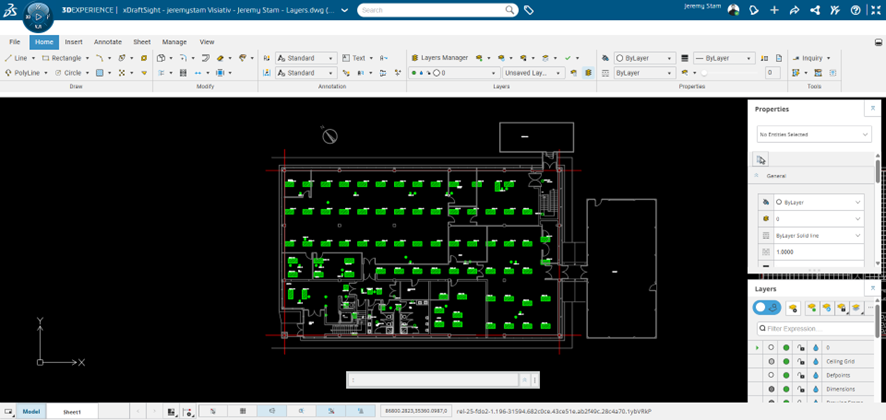Open No Entities Selected dropdown
Viewport: 886px width, 420px height.
click(814, 135)
